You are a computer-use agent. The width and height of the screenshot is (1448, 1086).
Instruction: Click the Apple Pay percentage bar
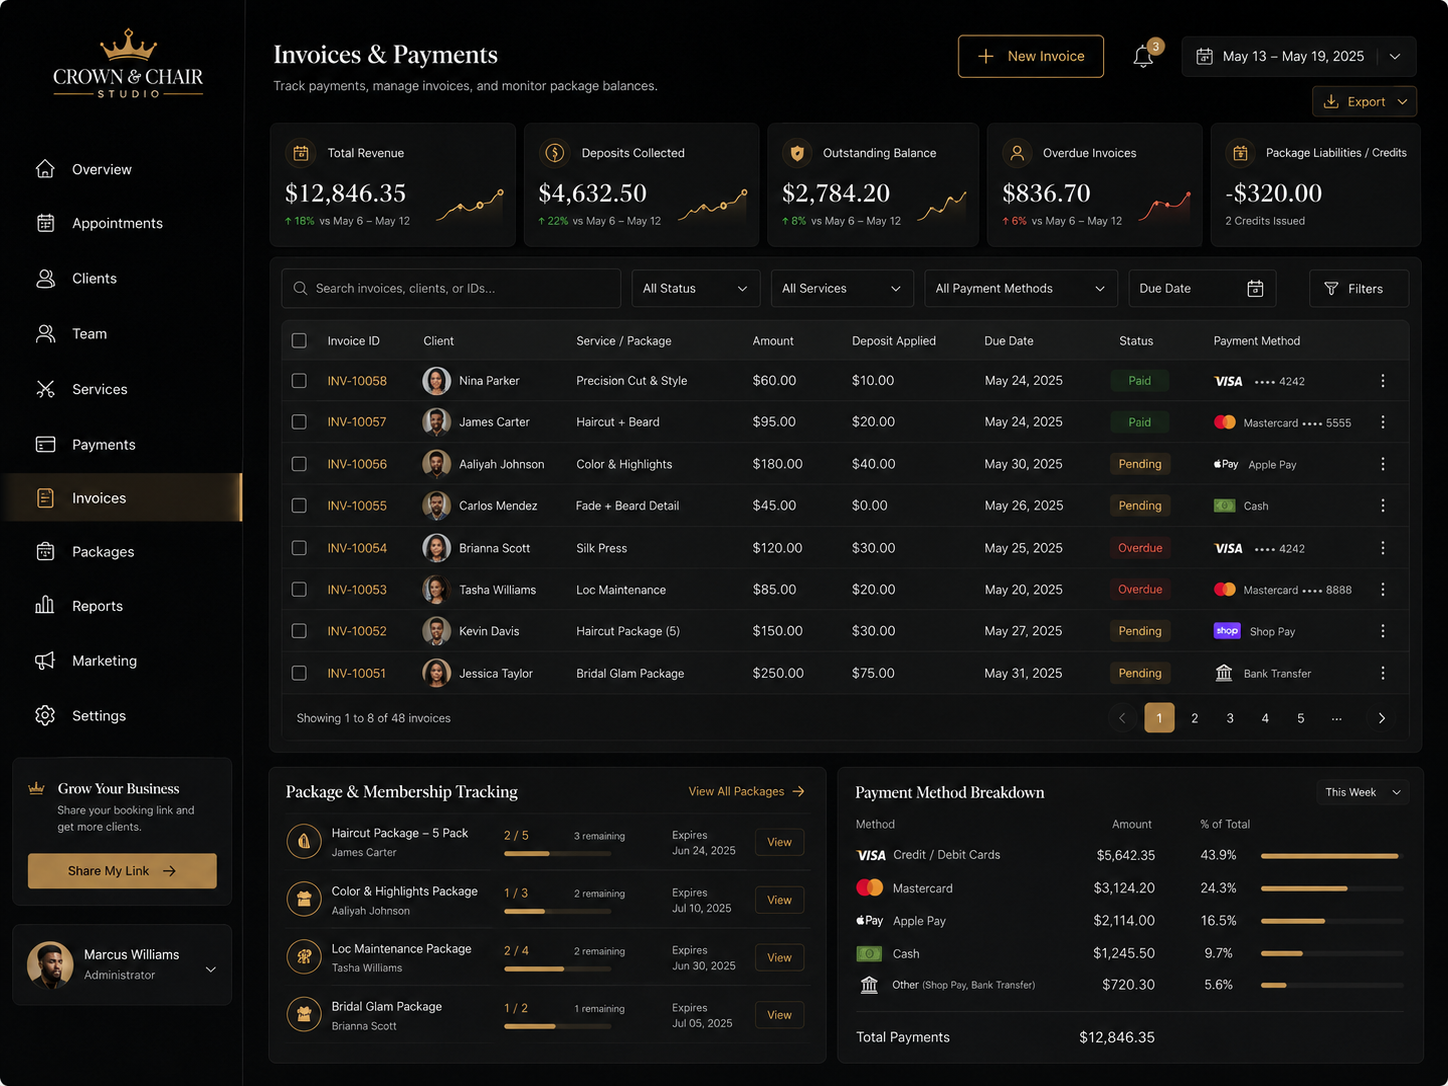(1332, 921)
